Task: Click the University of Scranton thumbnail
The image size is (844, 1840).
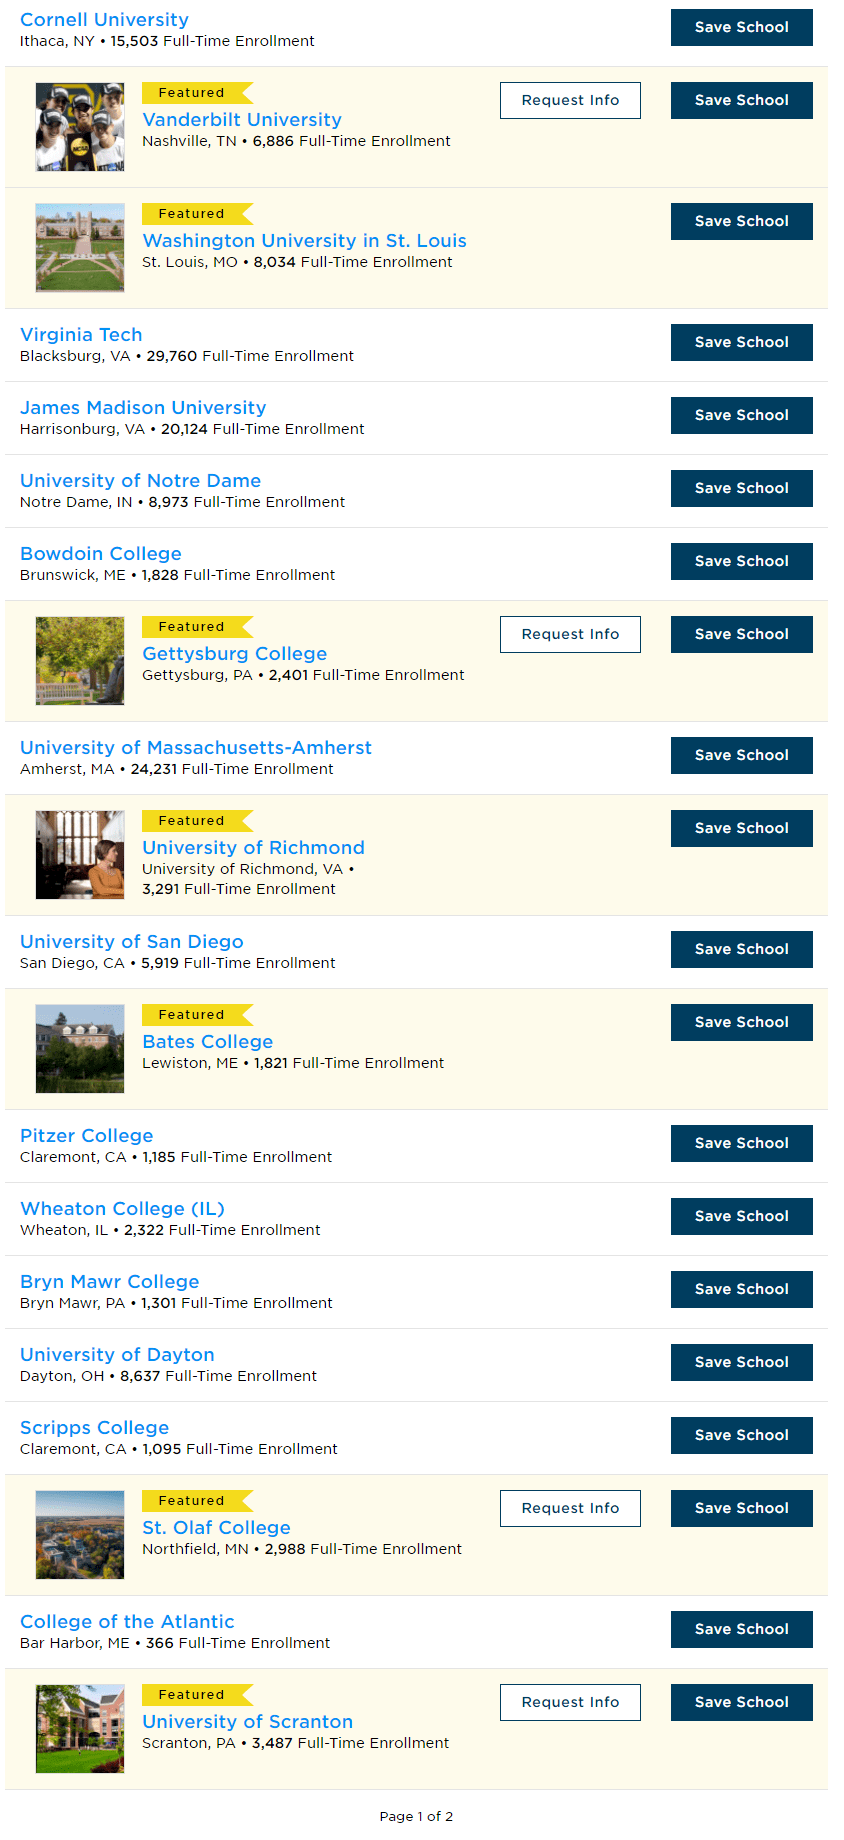Action: (x=80, y=1729)
